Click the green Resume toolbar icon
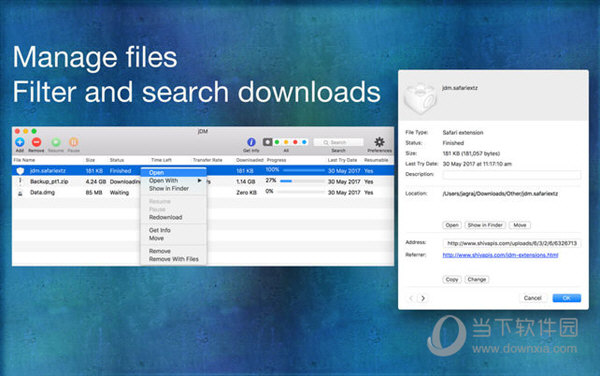 pyautogui.click(x=56, y=142)
